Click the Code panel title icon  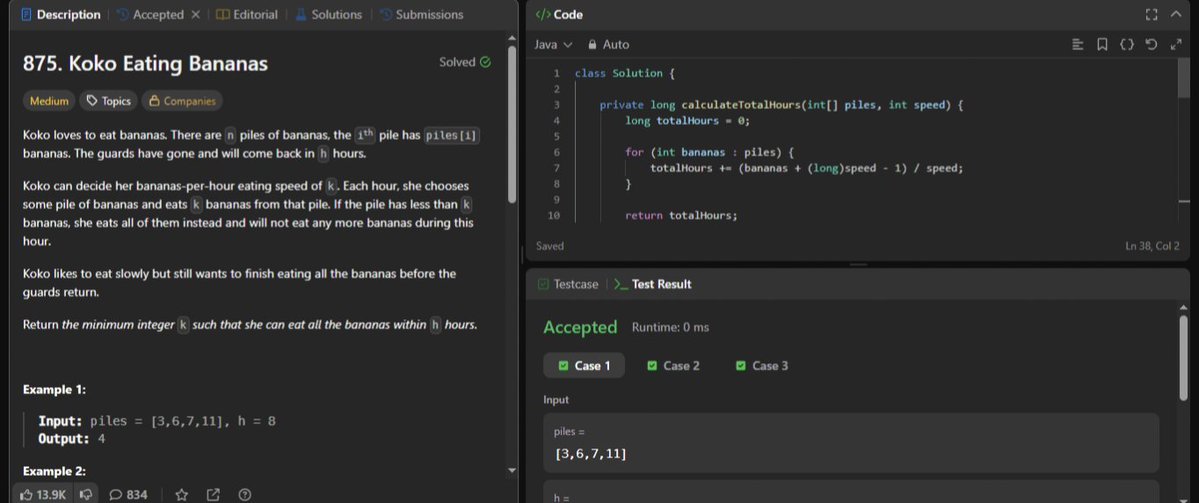click(542, 15)
